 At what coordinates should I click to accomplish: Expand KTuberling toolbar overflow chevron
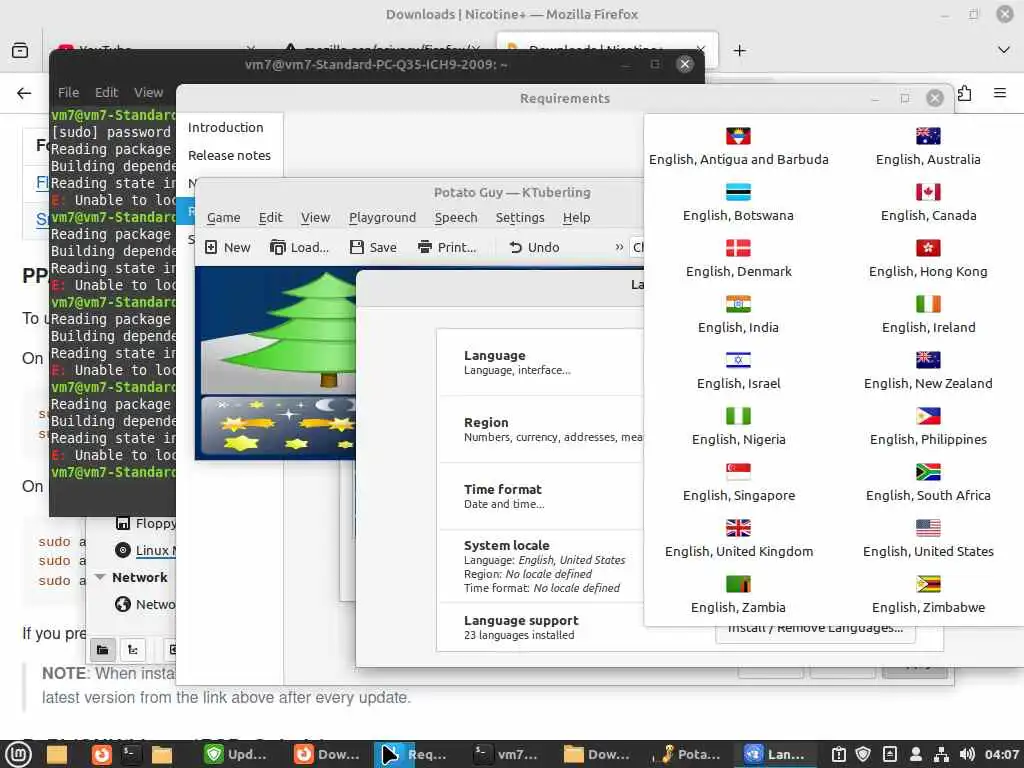(x=618, y=247)
